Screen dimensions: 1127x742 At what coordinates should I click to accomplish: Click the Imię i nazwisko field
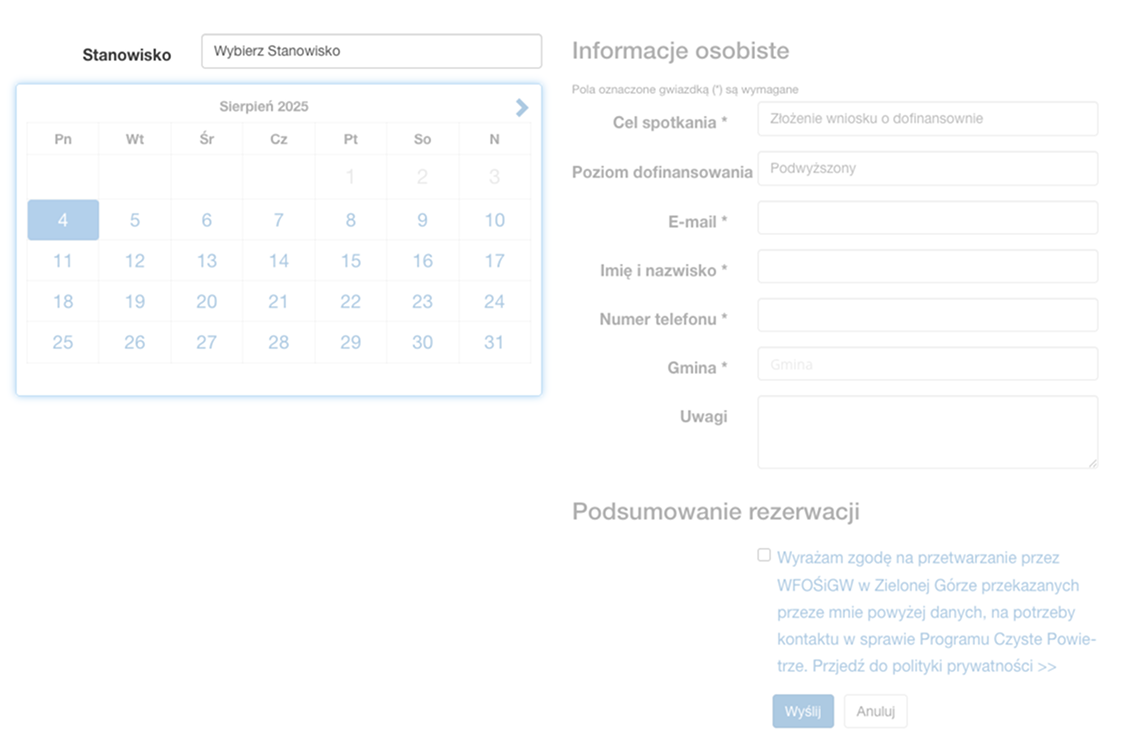[927, 267]
